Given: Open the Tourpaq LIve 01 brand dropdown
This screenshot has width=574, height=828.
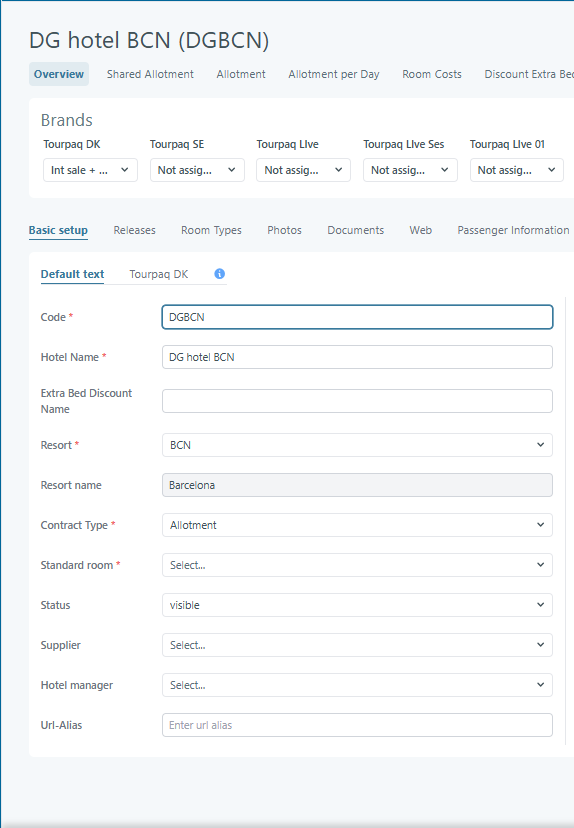Looking at the screenshot, I should [517, 170].
